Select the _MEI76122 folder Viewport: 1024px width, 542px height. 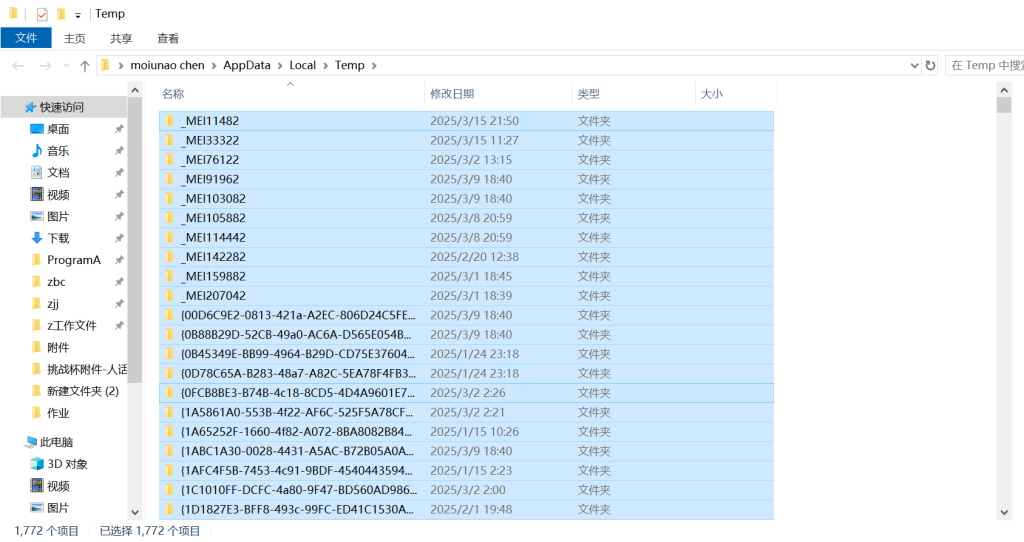click(x=210, y=160)
